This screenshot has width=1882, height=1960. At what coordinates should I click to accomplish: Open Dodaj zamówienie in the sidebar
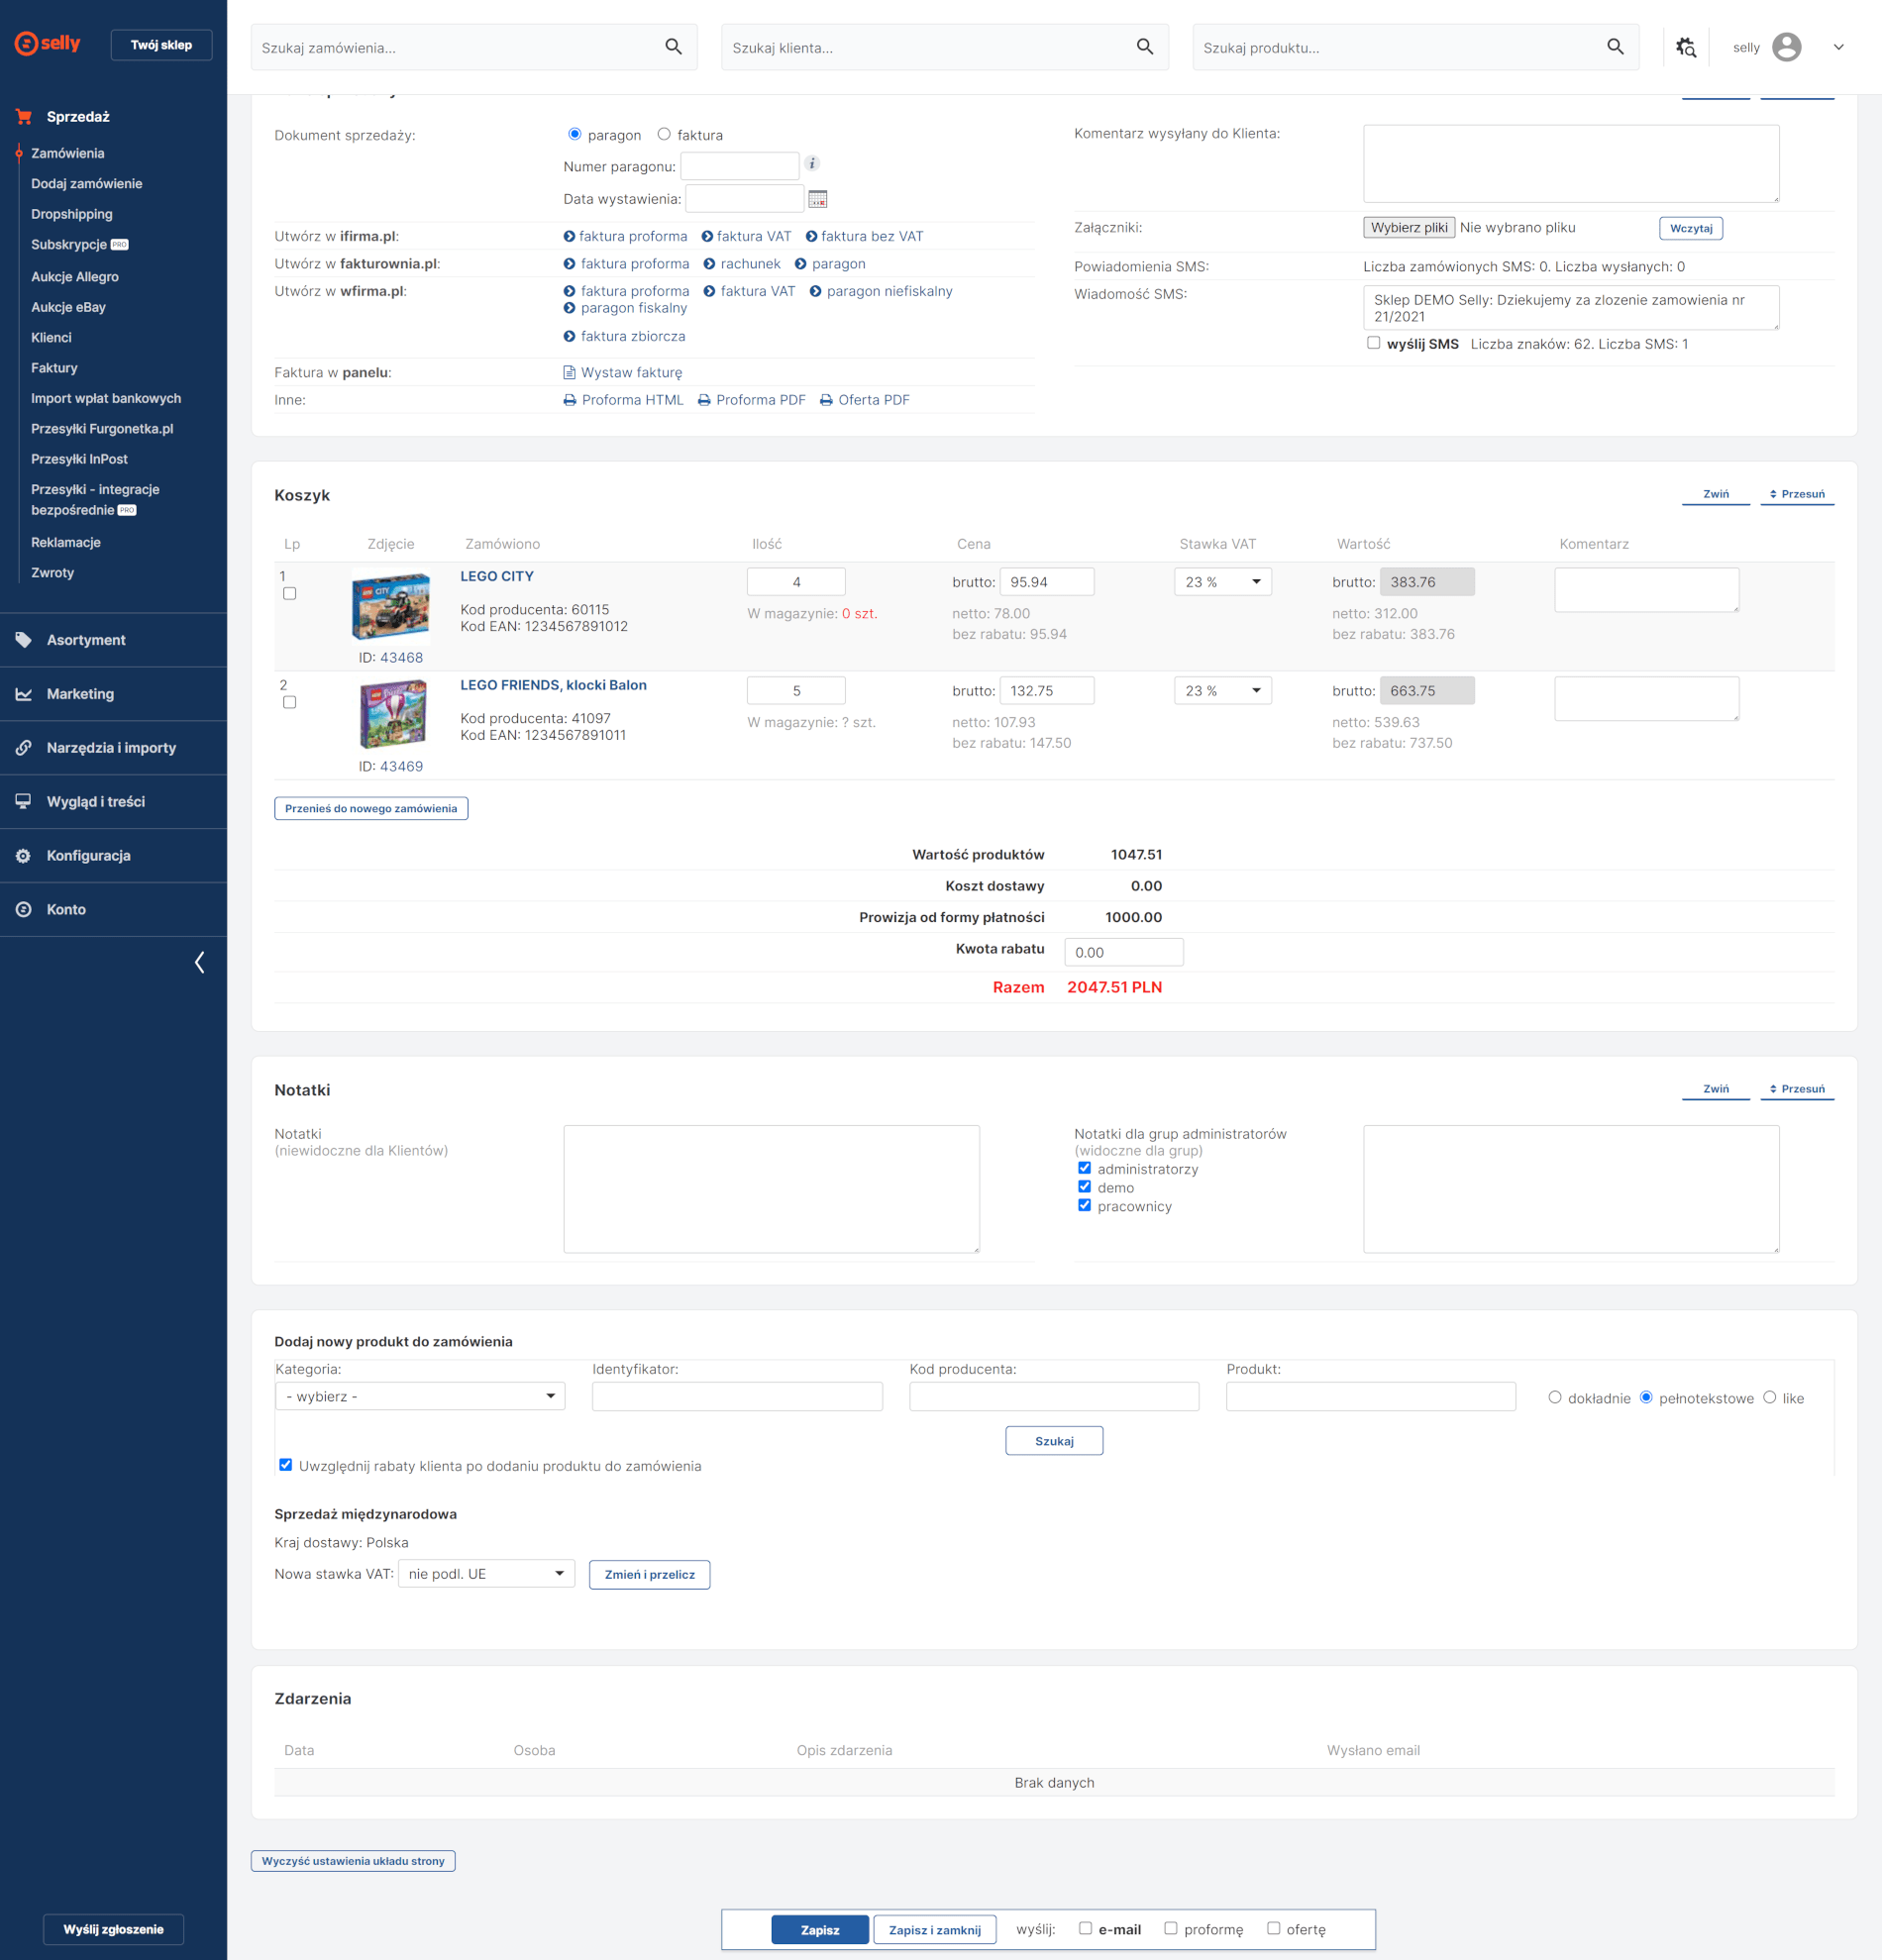click(x=87, y=184)
